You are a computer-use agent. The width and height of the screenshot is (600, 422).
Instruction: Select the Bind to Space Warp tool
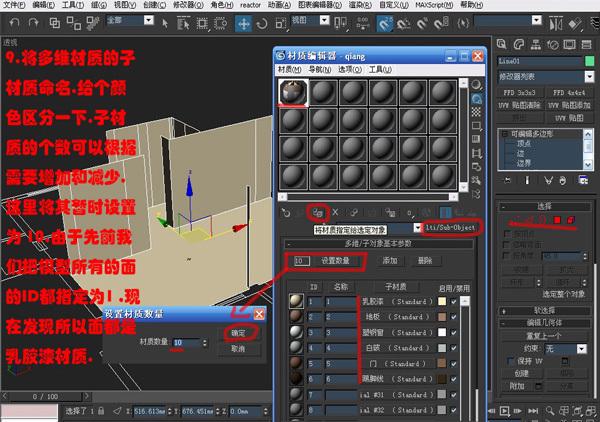tap(93, 23)
